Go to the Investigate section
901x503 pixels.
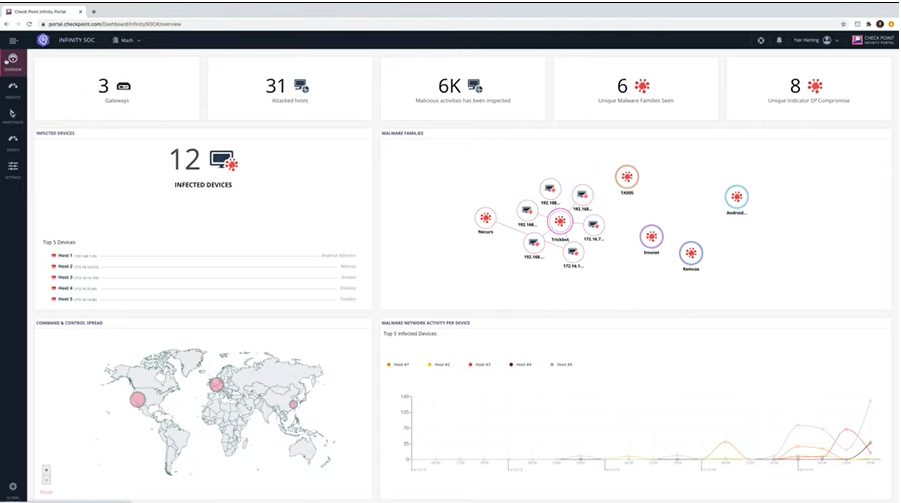pyautogui.click(x=13, y=115)
